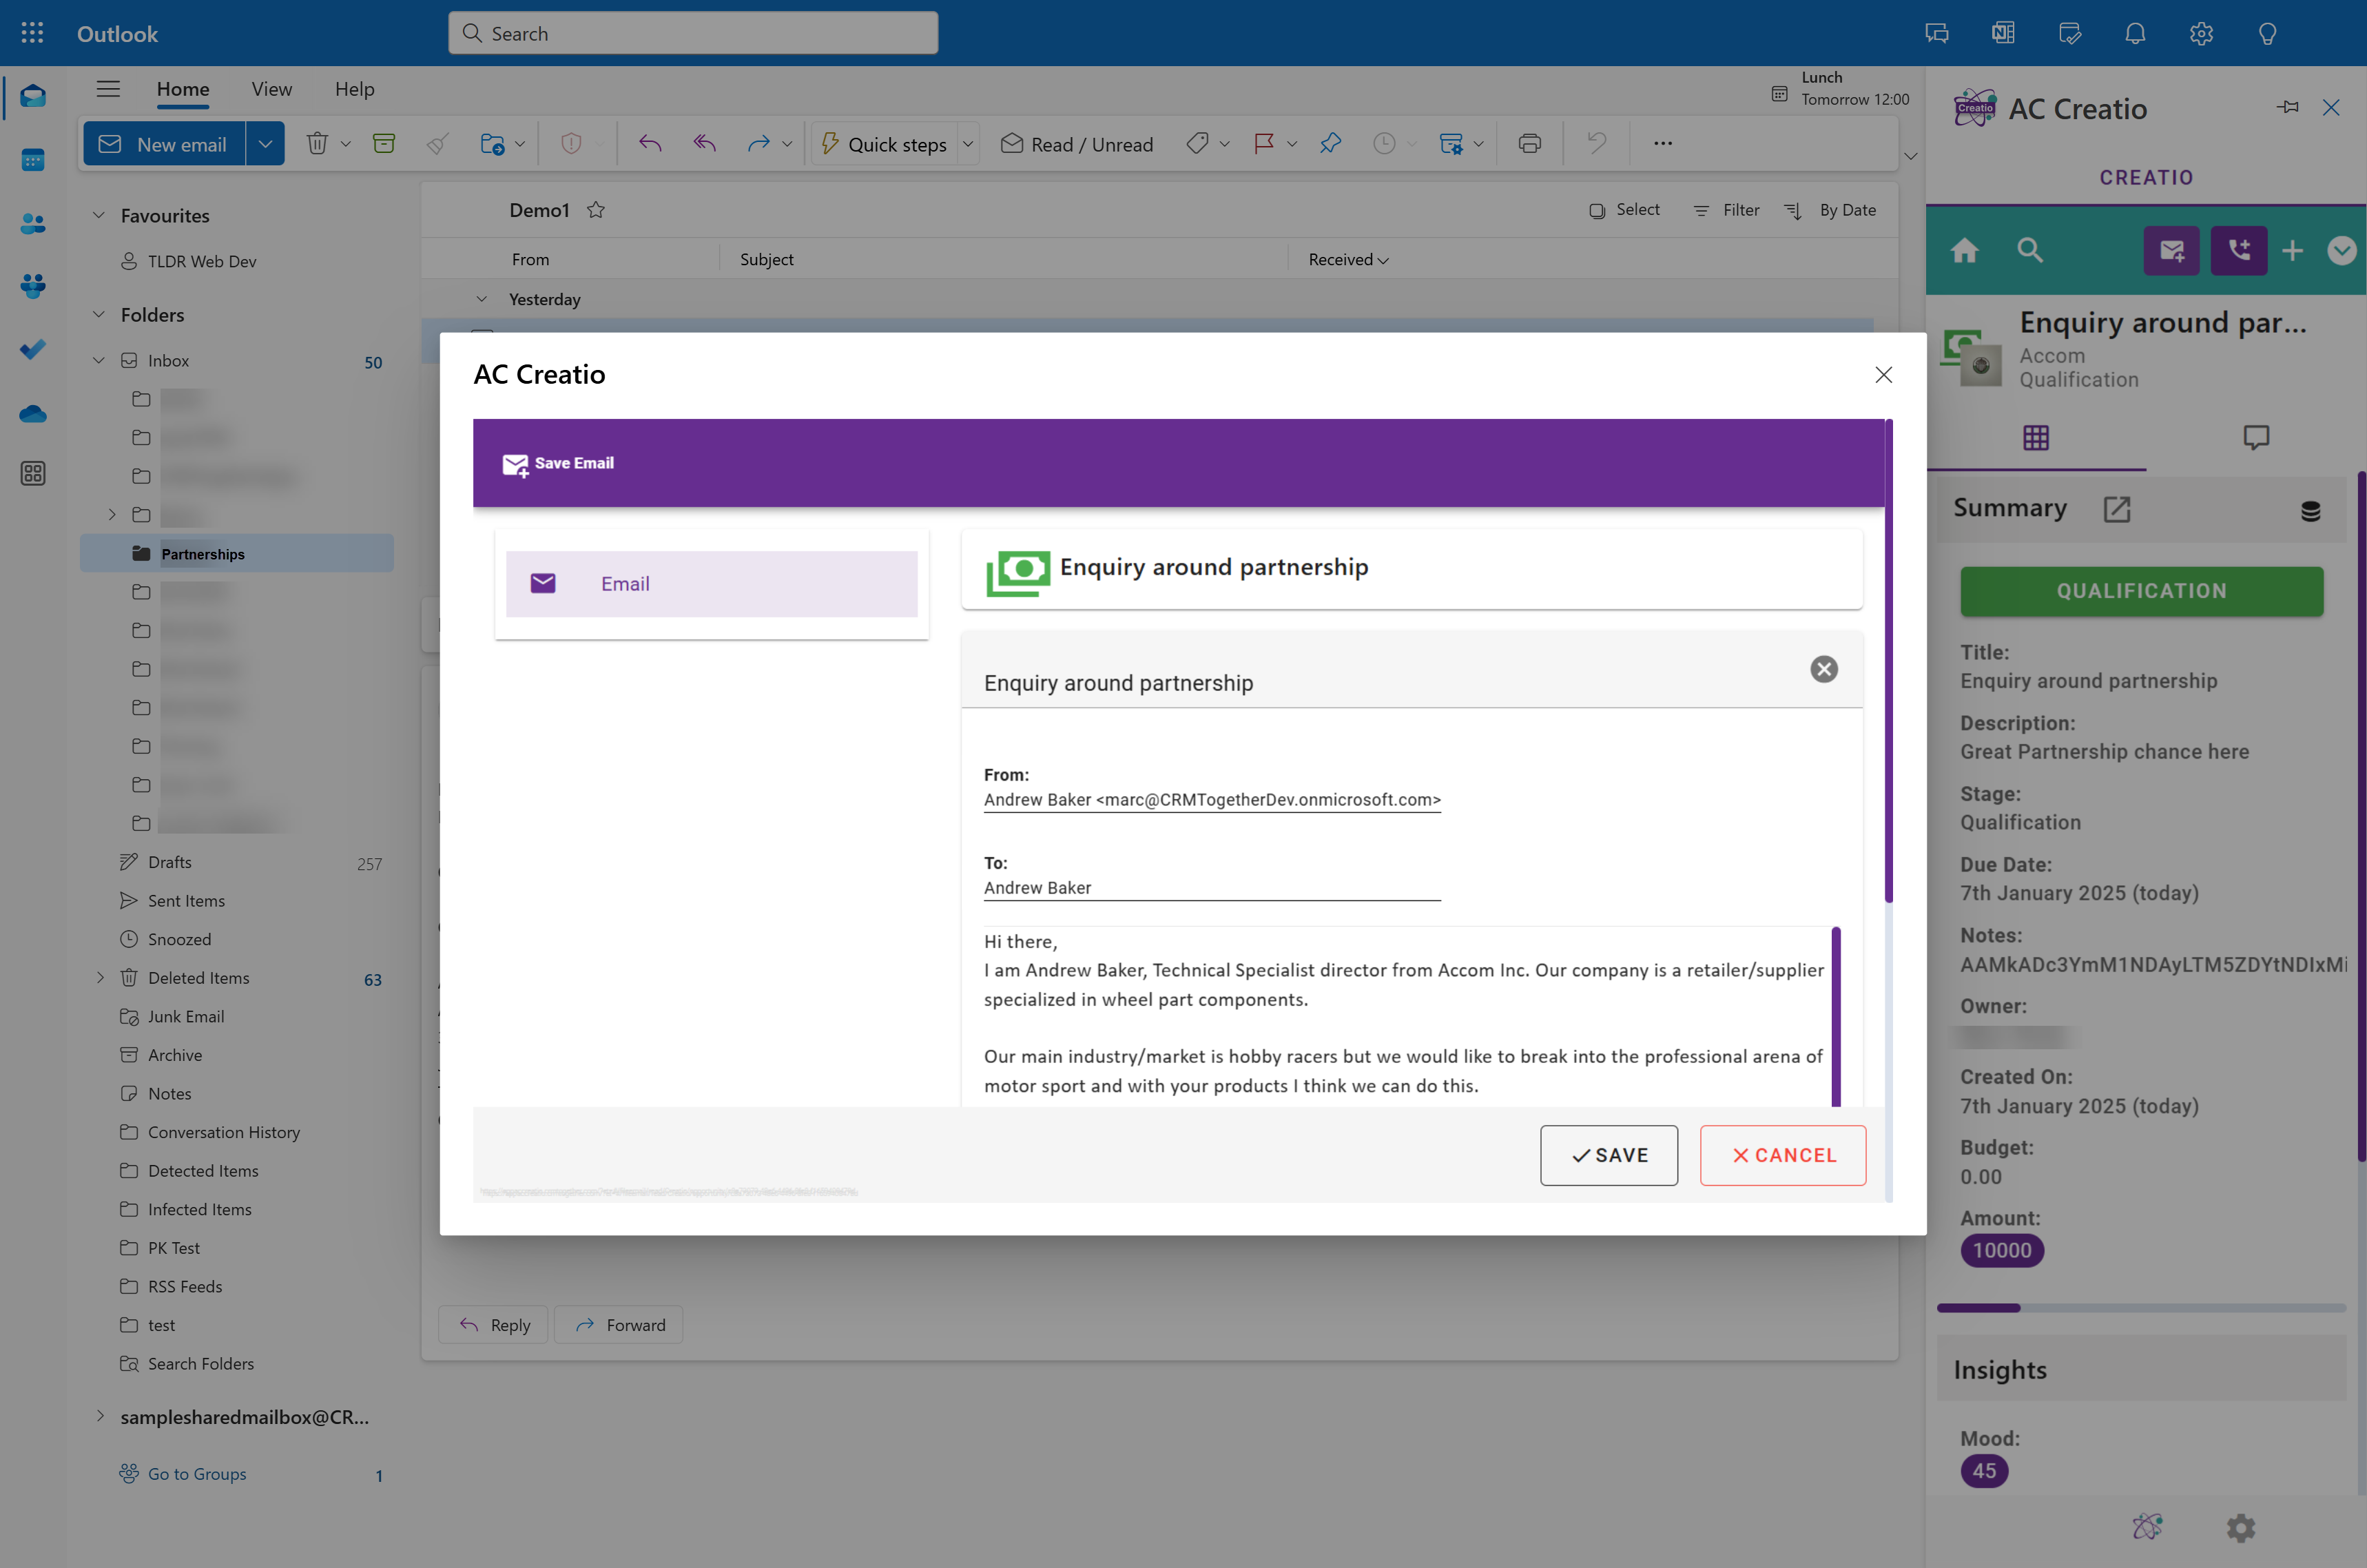Image resolution: width=2367 pixels, height=1568 pixels.
Task: Click the Print icon in ribbon
Action: click(1529, 144)
